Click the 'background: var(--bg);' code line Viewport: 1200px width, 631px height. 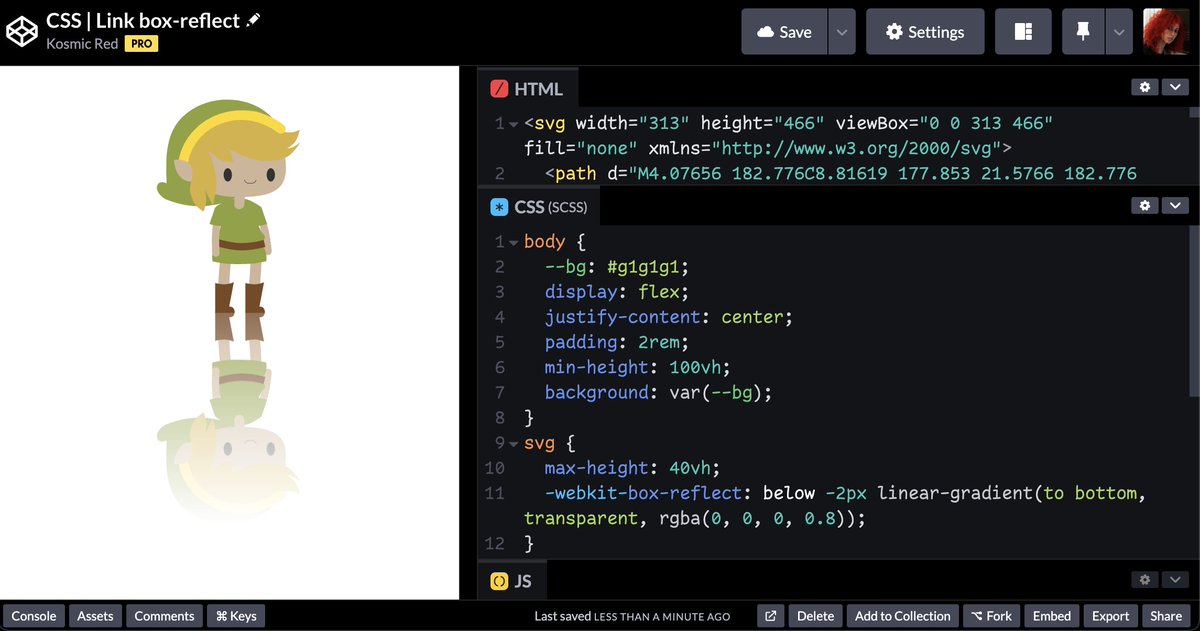point(659,392)
